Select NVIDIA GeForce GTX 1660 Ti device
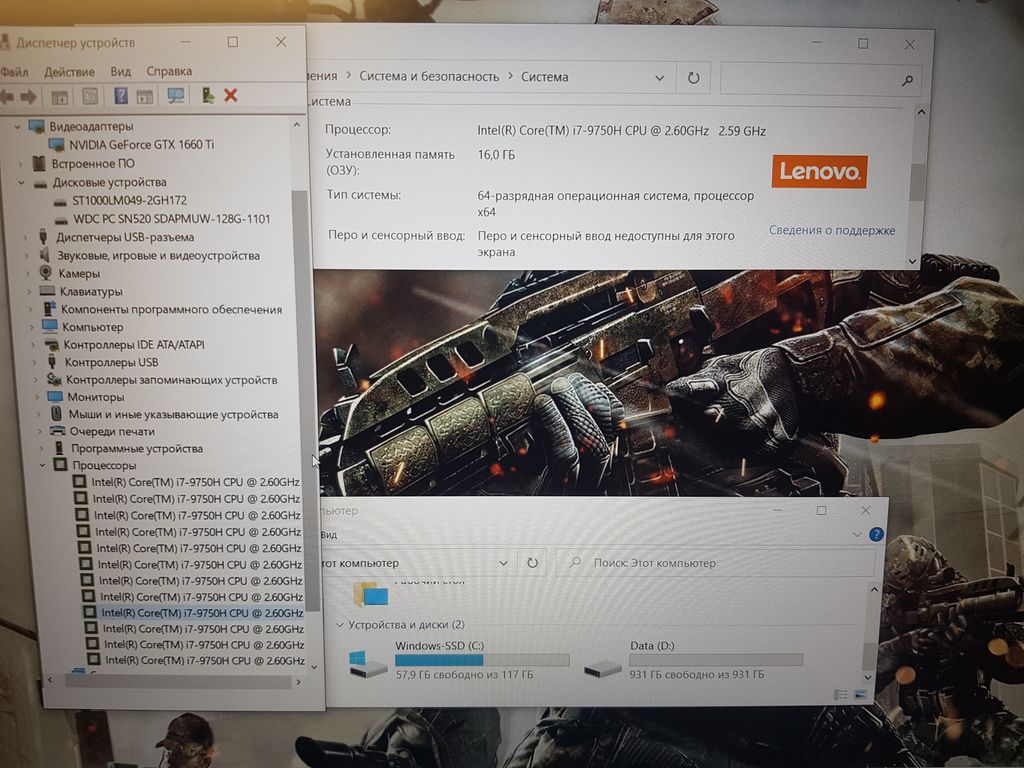 (141, 145)
